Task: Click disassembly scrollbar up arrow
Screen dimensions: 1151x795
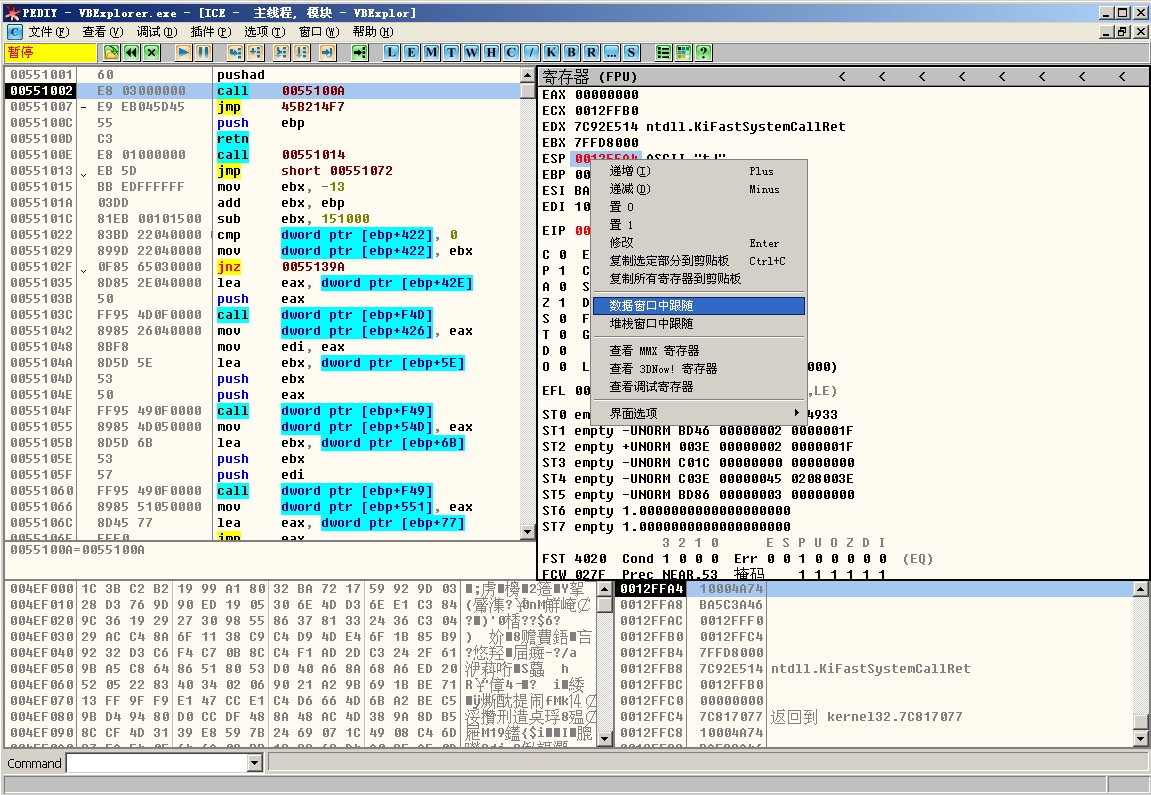Action: (527, 75)
